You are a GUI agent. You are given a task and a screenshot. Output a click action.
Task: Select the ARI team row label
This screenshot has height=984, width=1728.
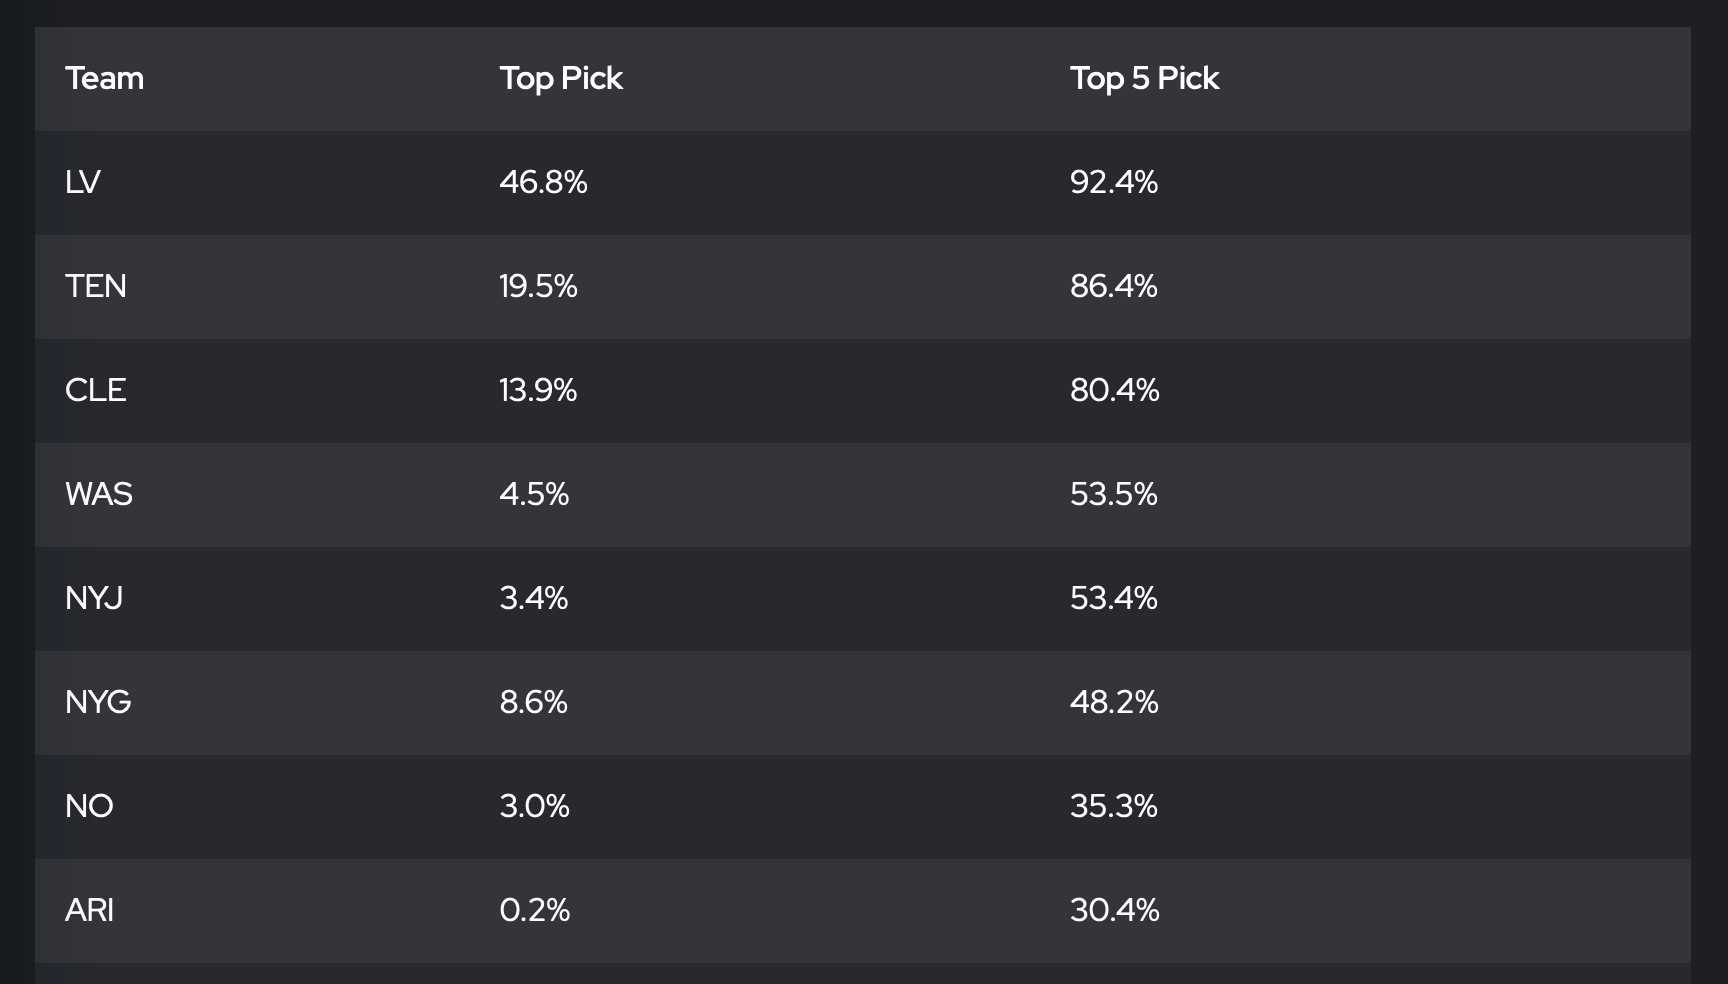89,911
